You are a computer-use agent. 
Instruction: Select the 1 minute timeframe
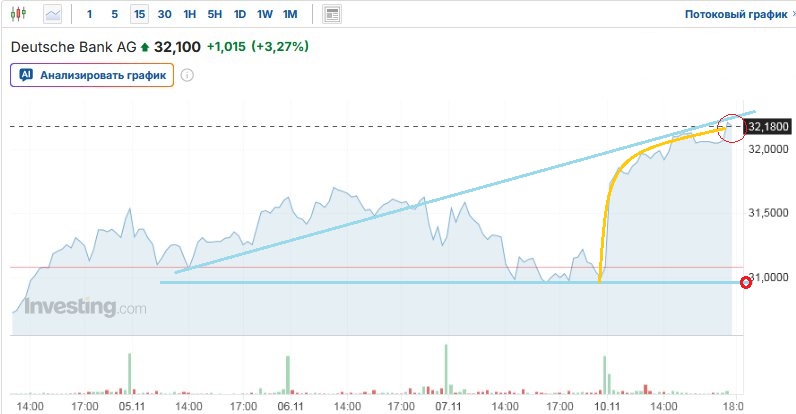click(x=90, y=15)
